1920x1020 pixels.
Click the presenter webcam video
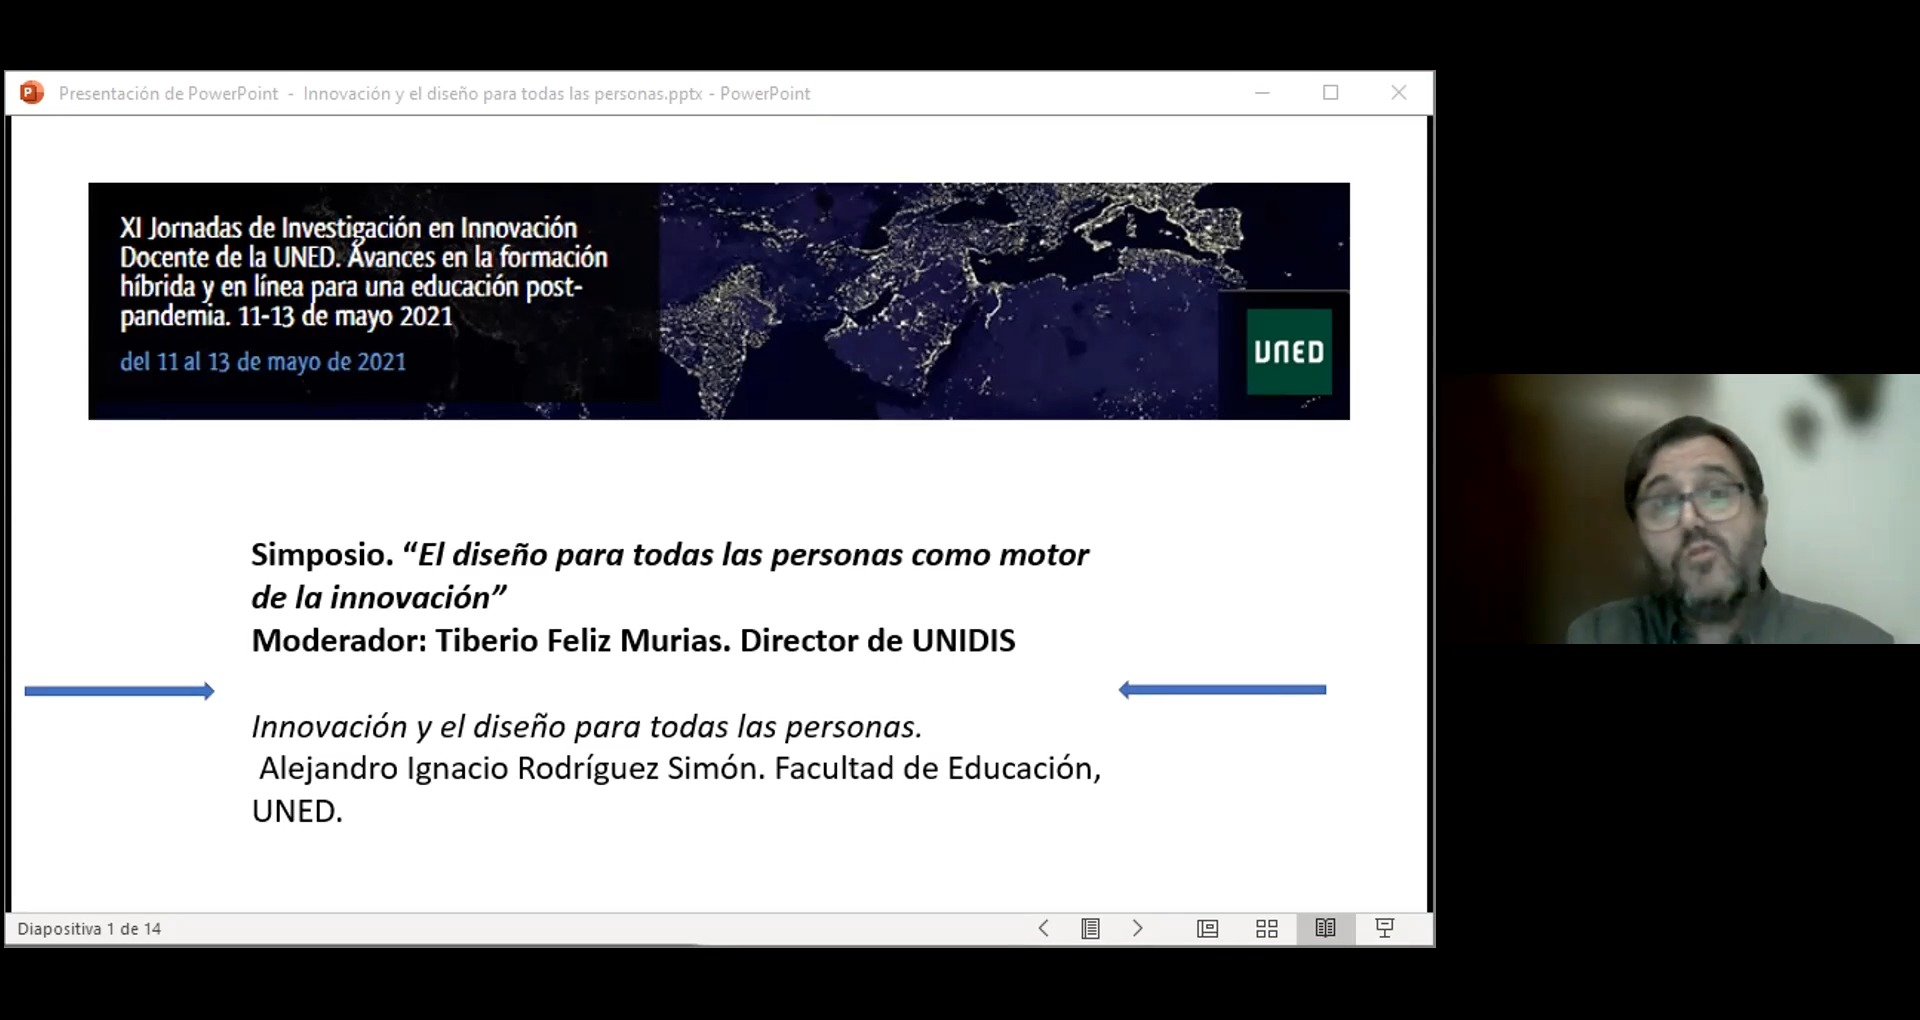[x=1678, y=508]
